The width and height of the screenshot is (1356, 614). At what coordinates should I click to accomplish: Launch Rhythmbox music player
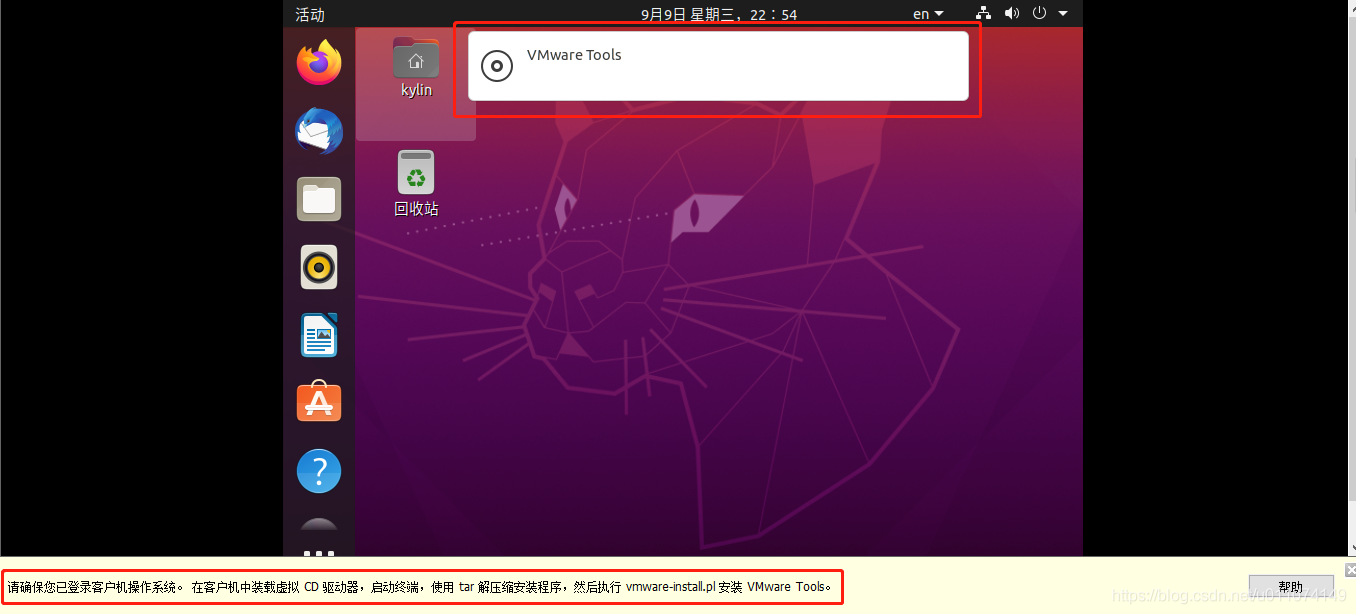pos(319,267)
